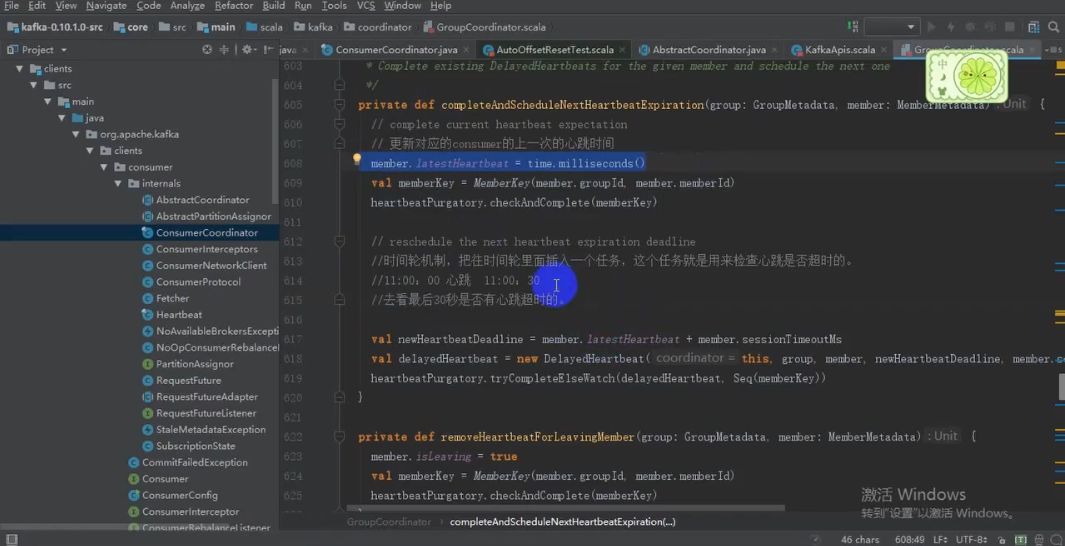This screenshot has width=1065, height=546.
Task: Toggle the read-only lock icon in status bar
Action: tap(1002, 539)
